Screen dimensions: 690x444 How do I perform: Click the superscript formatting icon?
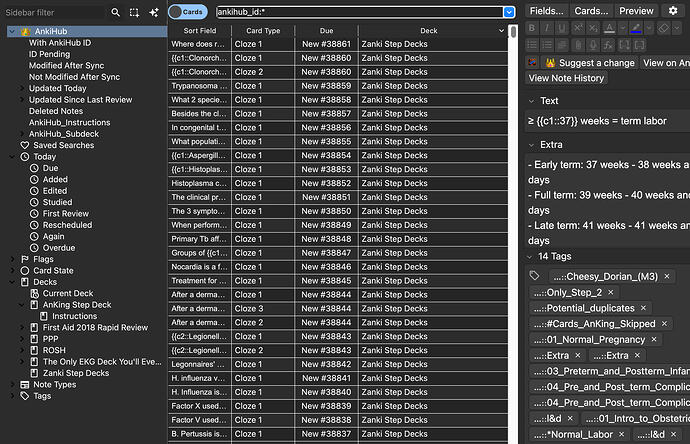click(577, 28)
